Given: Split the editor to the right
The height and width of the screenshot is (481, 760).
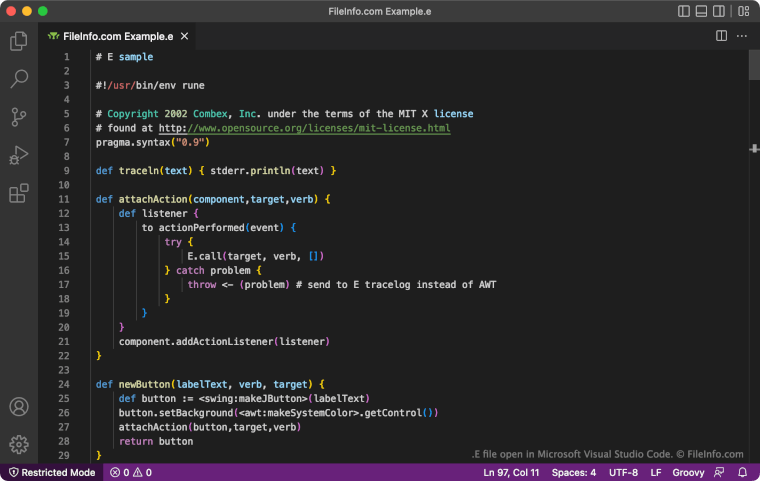Looking at the screenshot, I should pos(721,36).
